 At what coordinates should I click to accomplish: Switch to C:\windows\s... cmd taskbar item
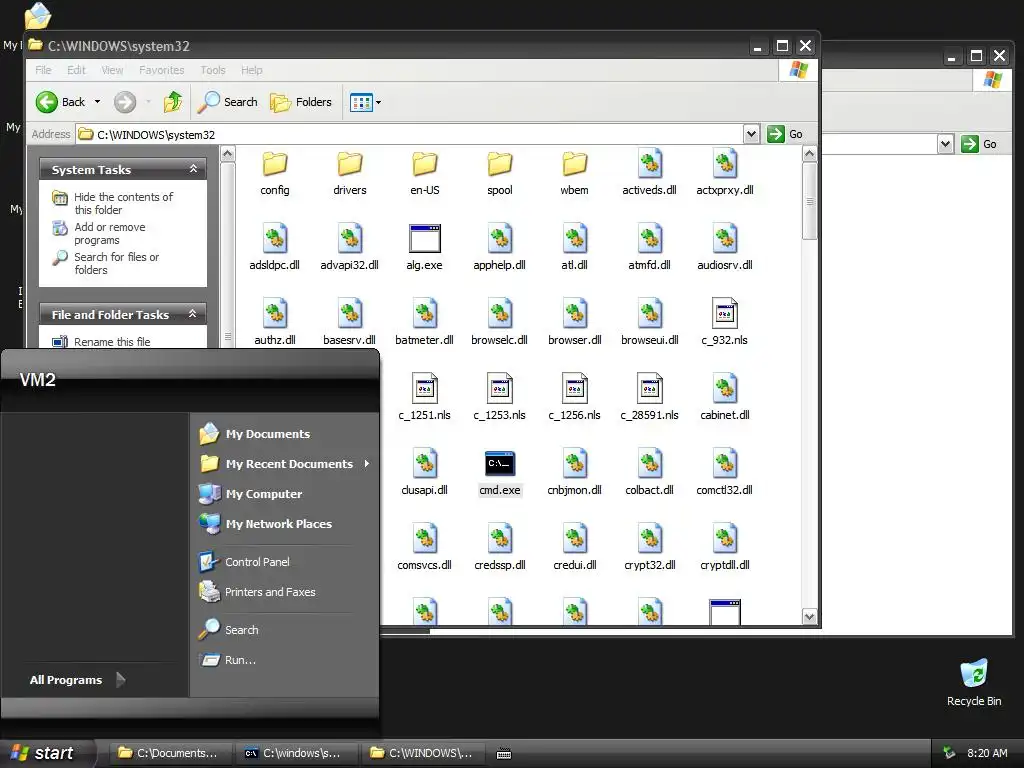(295, 753)
